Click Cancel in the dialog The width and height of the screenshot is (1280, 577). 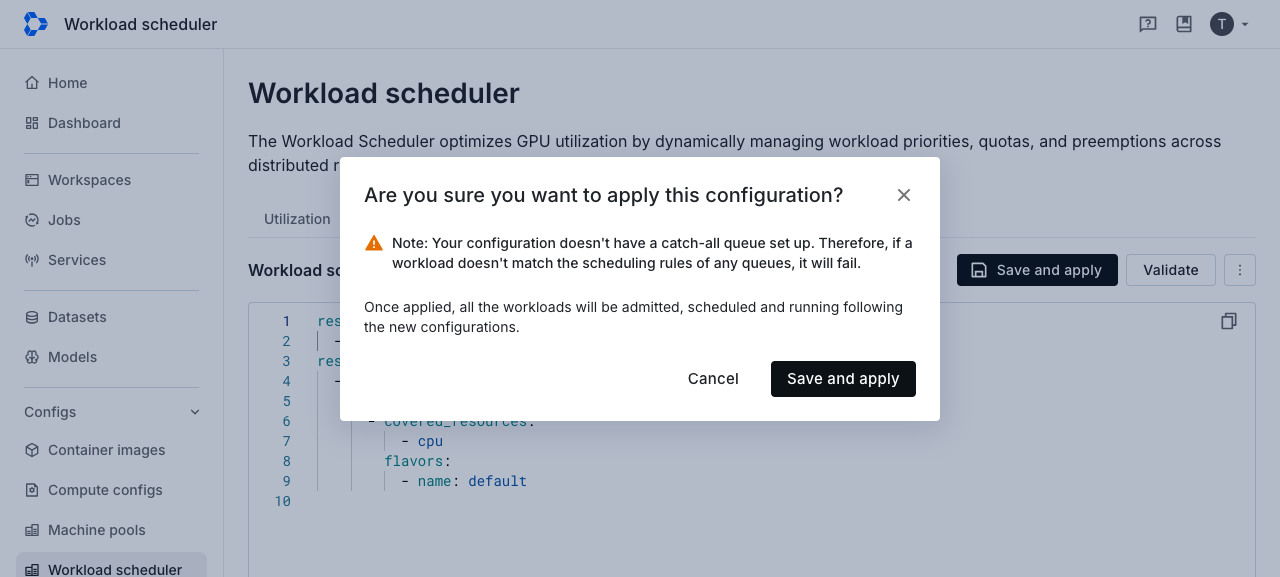pos(713,379)
